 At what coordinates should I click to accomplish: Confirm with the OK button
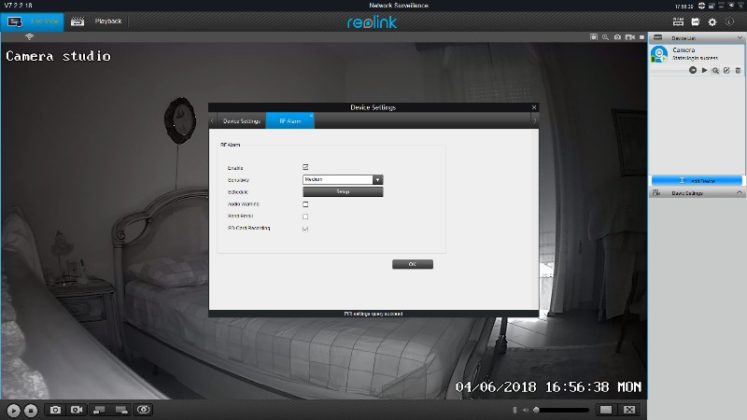[x=413, y=264]
